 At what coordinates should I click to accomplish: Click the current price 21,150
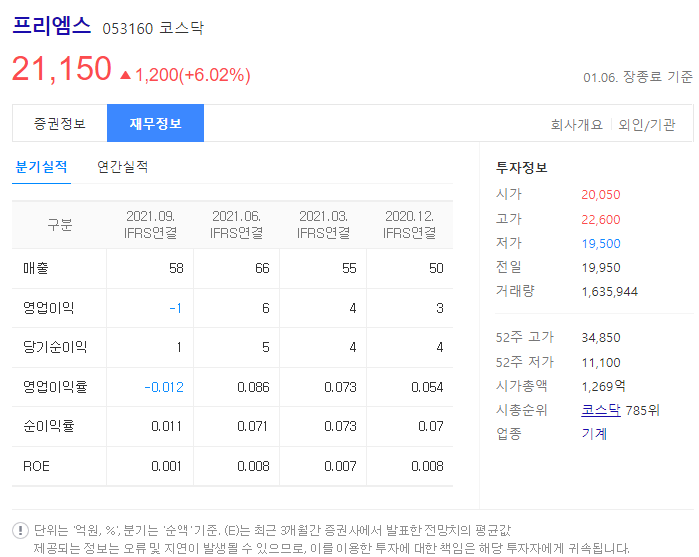62,69
